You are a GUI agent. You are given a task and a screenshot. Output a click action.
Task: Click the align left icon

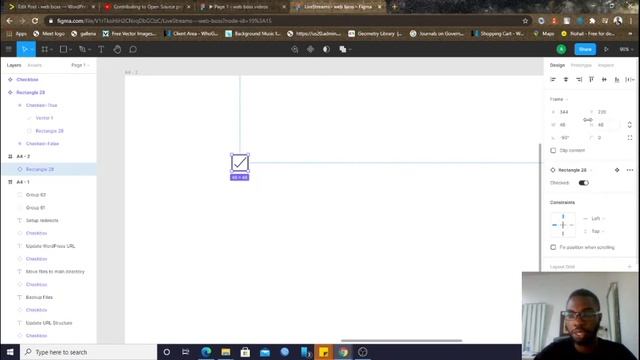tap(553, 80)
